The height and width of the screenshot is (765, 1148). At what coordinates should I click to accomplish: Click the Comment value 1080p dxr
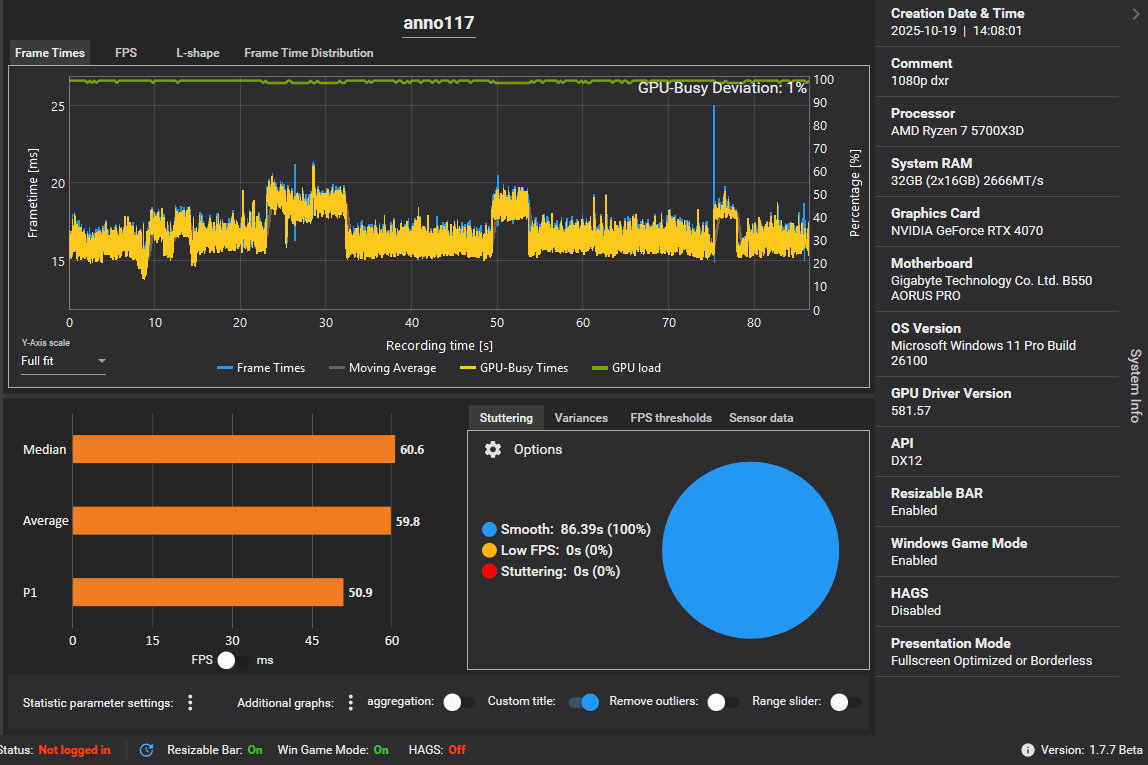920,81
